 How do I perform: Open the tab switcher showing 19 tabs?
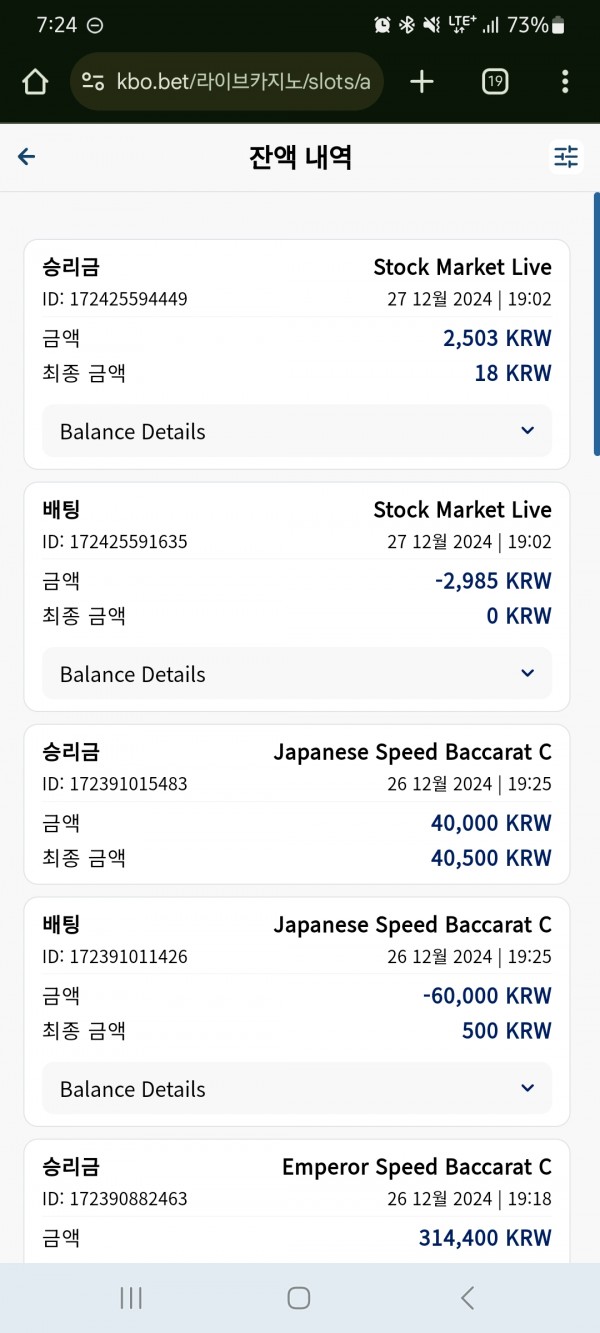(495, 82)
